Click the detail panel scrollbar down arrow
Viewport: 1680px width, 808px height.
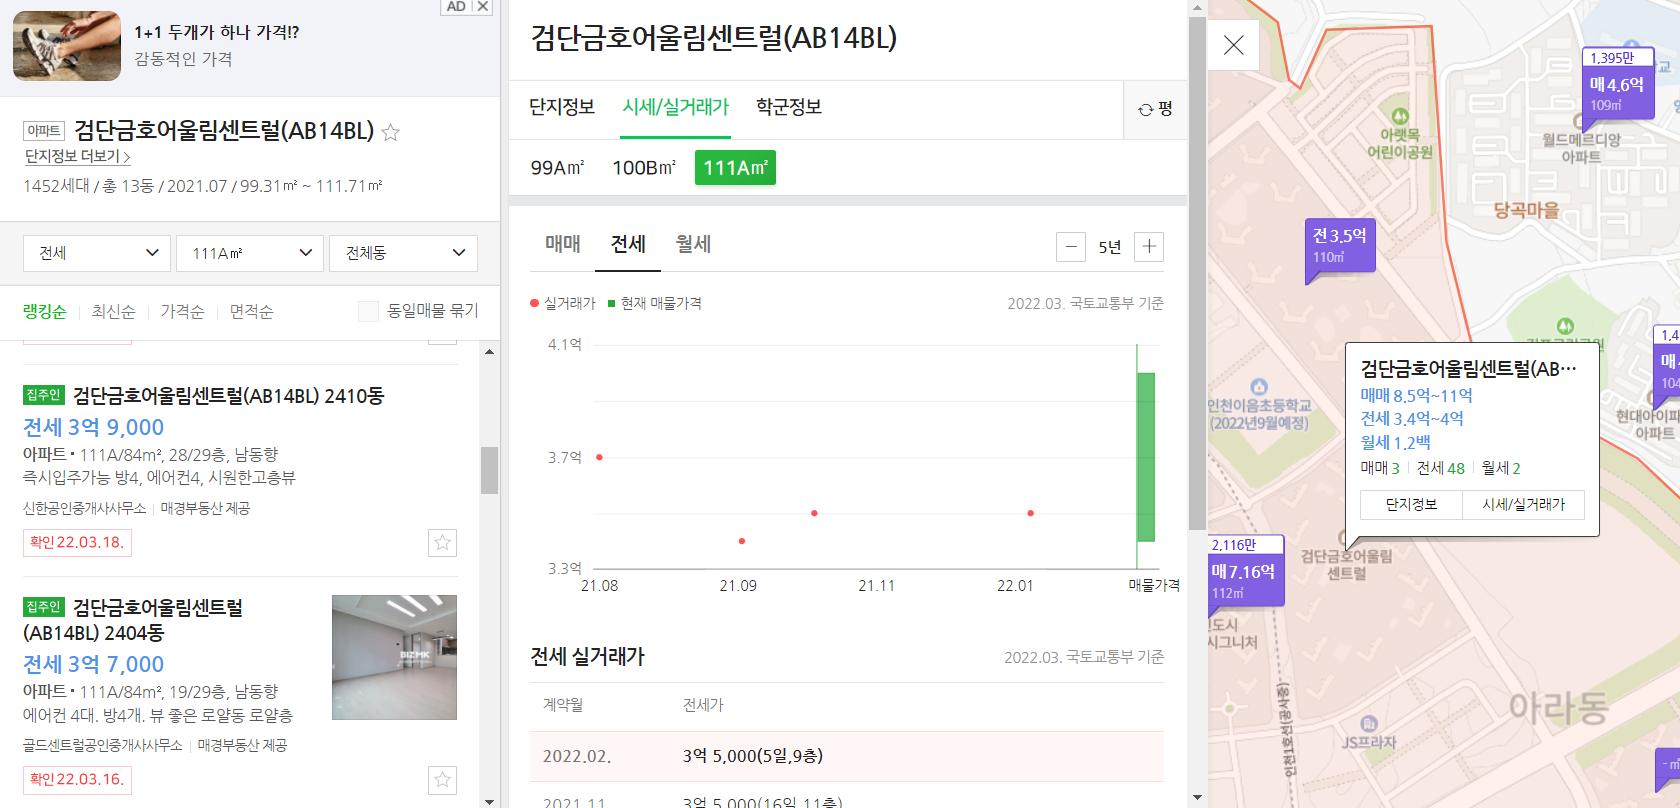pyautogui.click(x=1197, y=797)
